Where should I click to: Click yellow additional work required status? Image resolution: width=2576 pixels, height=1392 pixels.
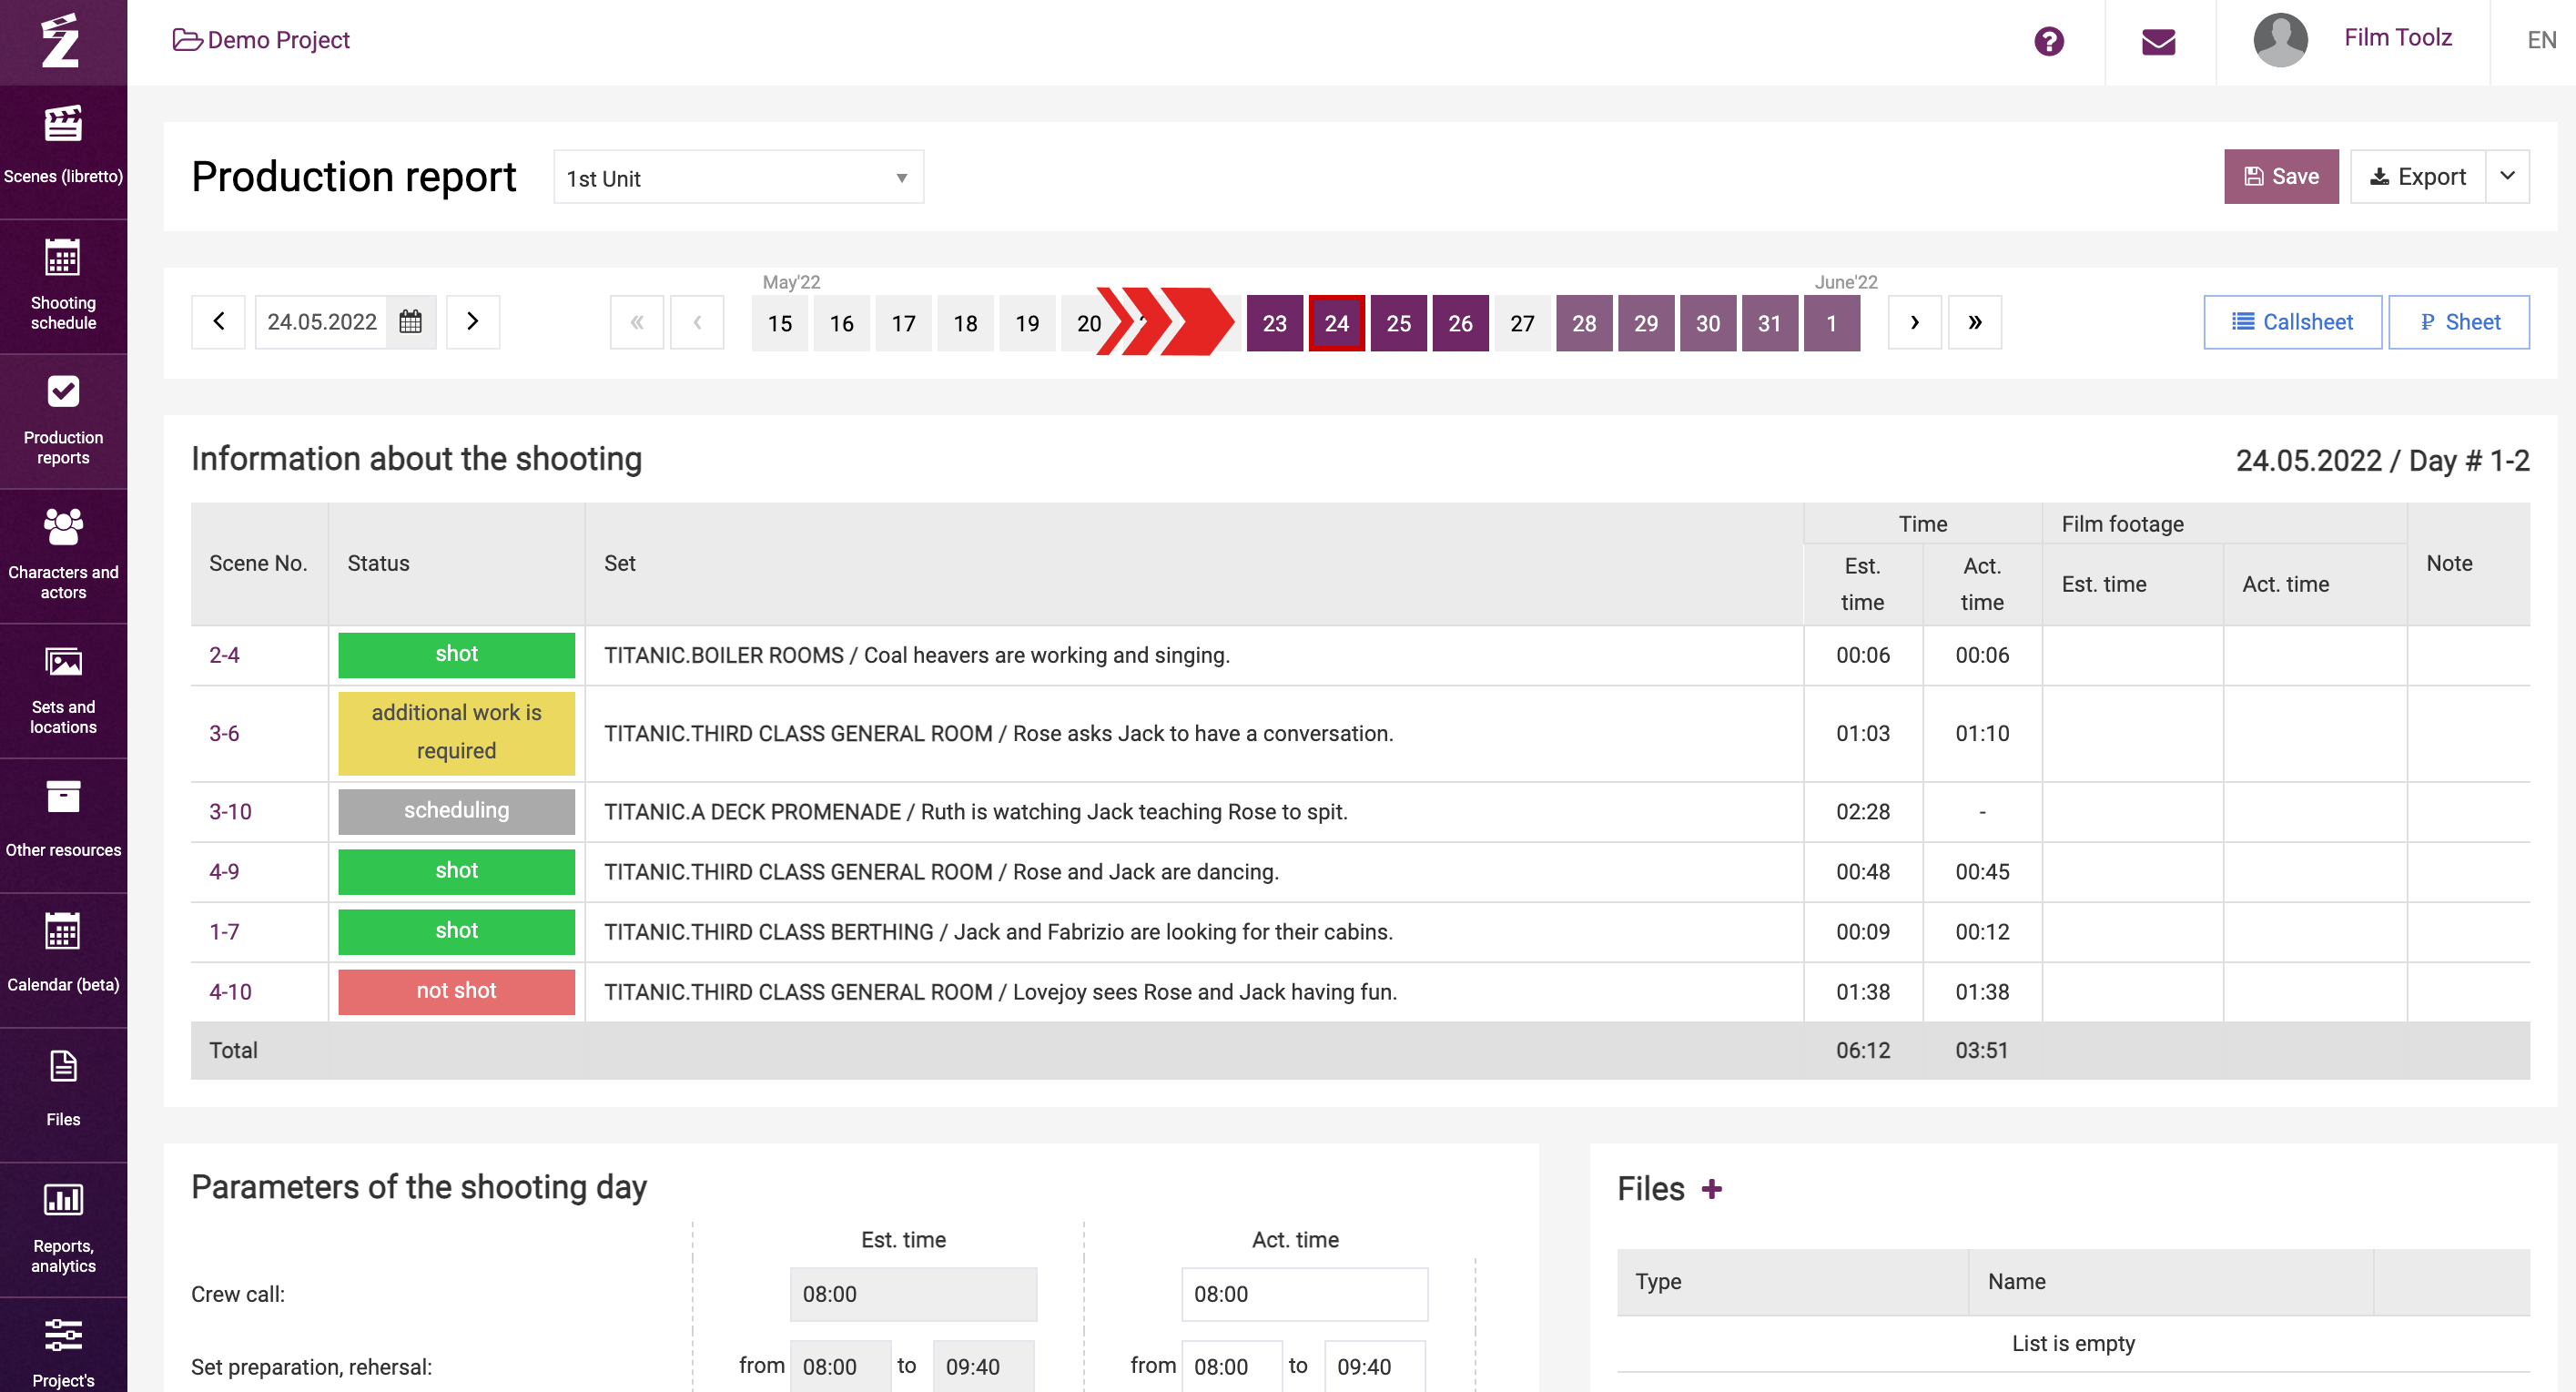click(456, 733)
